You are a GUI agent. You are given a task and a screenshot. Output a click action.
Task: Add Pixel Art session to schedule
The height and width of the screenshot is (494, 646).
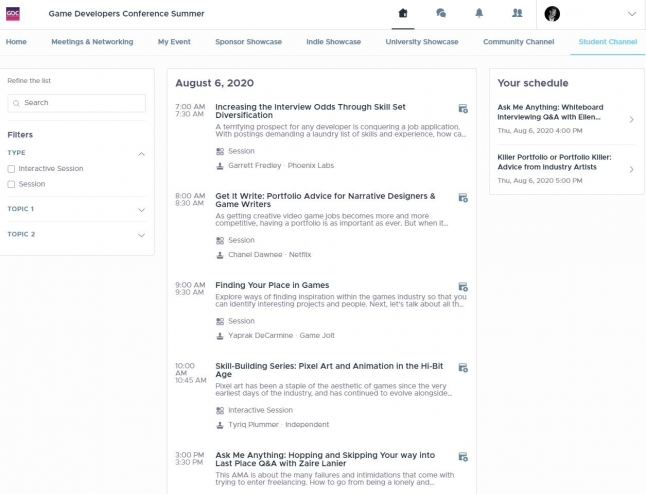coord(462,368)
